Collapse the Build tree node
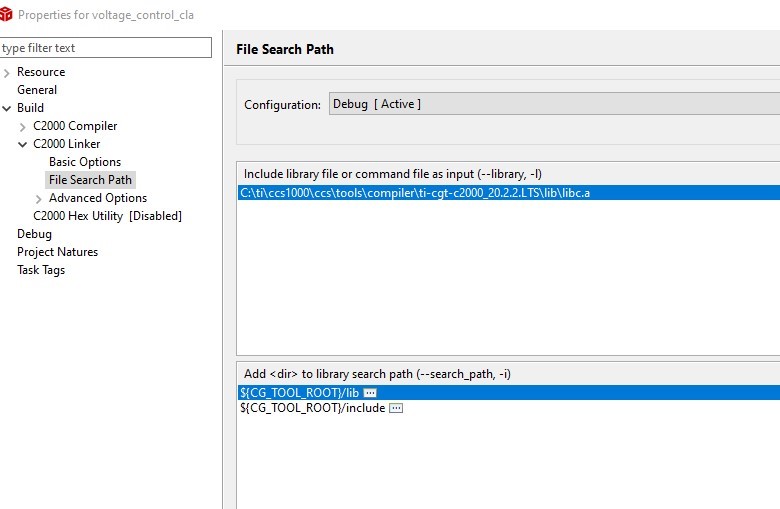 click(x=7, y=108)
